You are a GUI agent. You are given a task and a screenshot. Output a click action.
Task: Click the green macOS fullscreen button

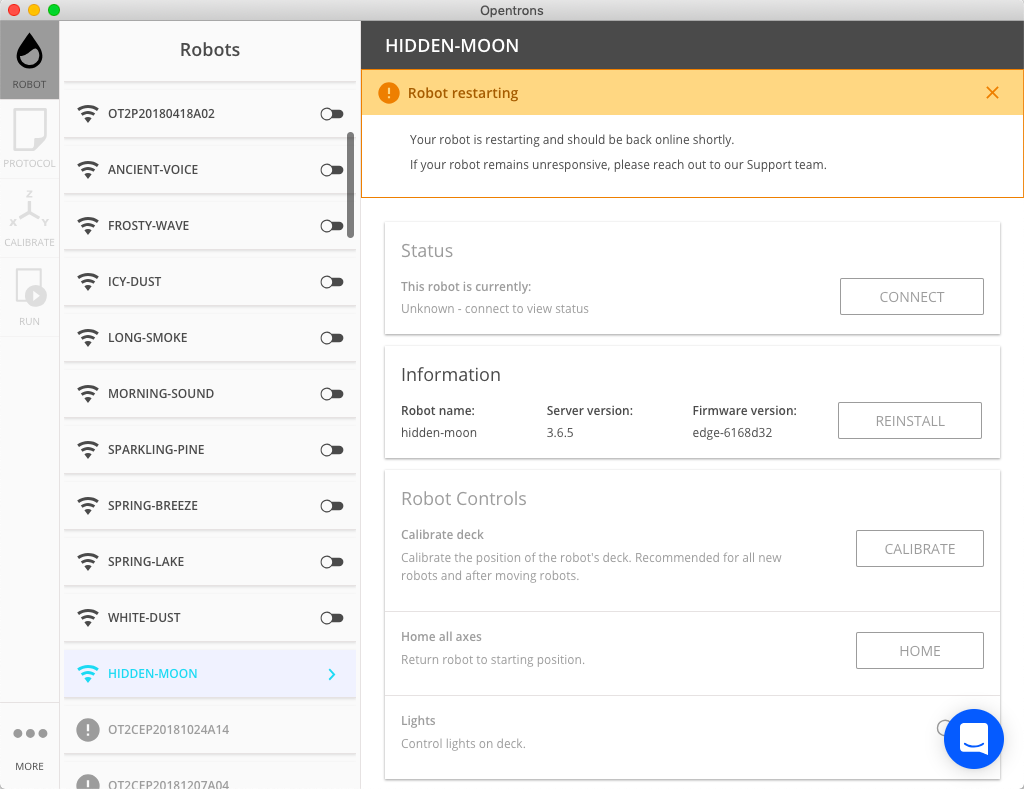click(54, 10)
